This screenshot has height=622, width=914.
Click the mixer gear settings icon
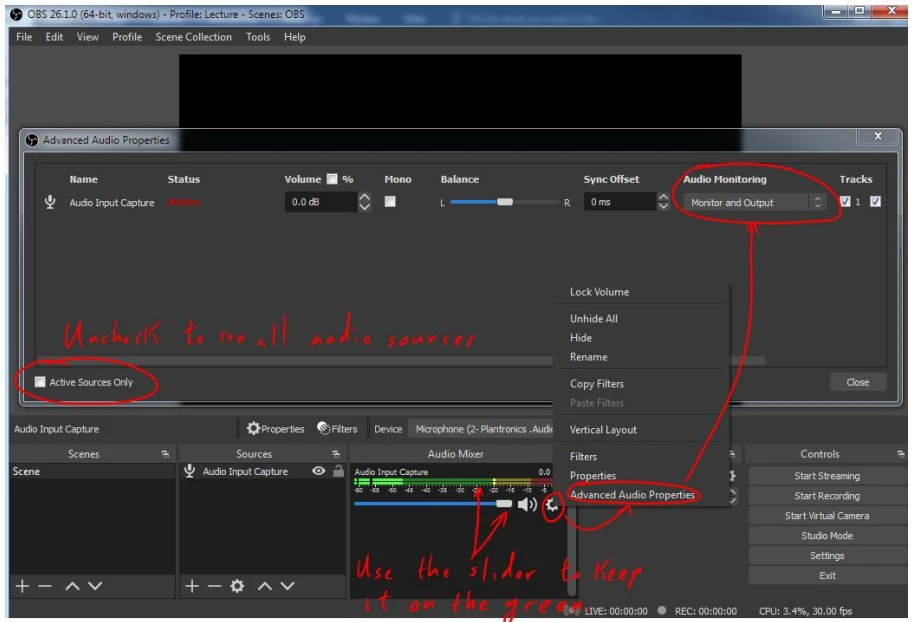551,506
